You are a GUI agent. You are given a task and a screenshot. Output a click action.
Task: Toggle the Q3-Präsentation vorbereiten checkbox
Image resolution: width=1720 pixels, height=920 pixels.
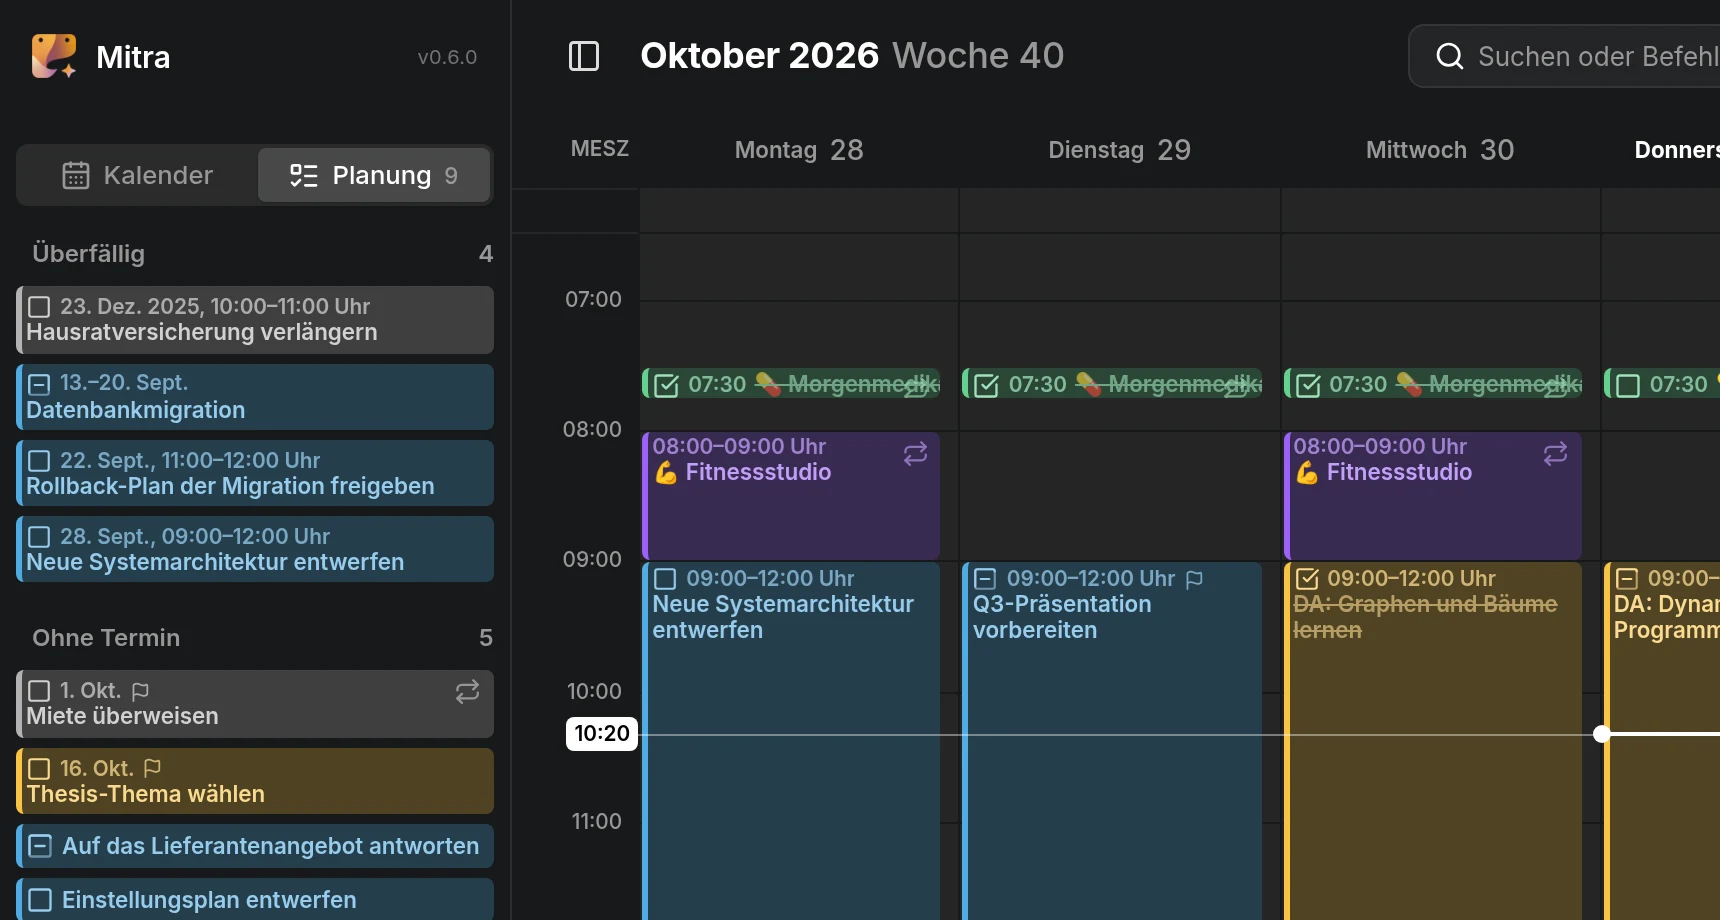tap(985, 579)
